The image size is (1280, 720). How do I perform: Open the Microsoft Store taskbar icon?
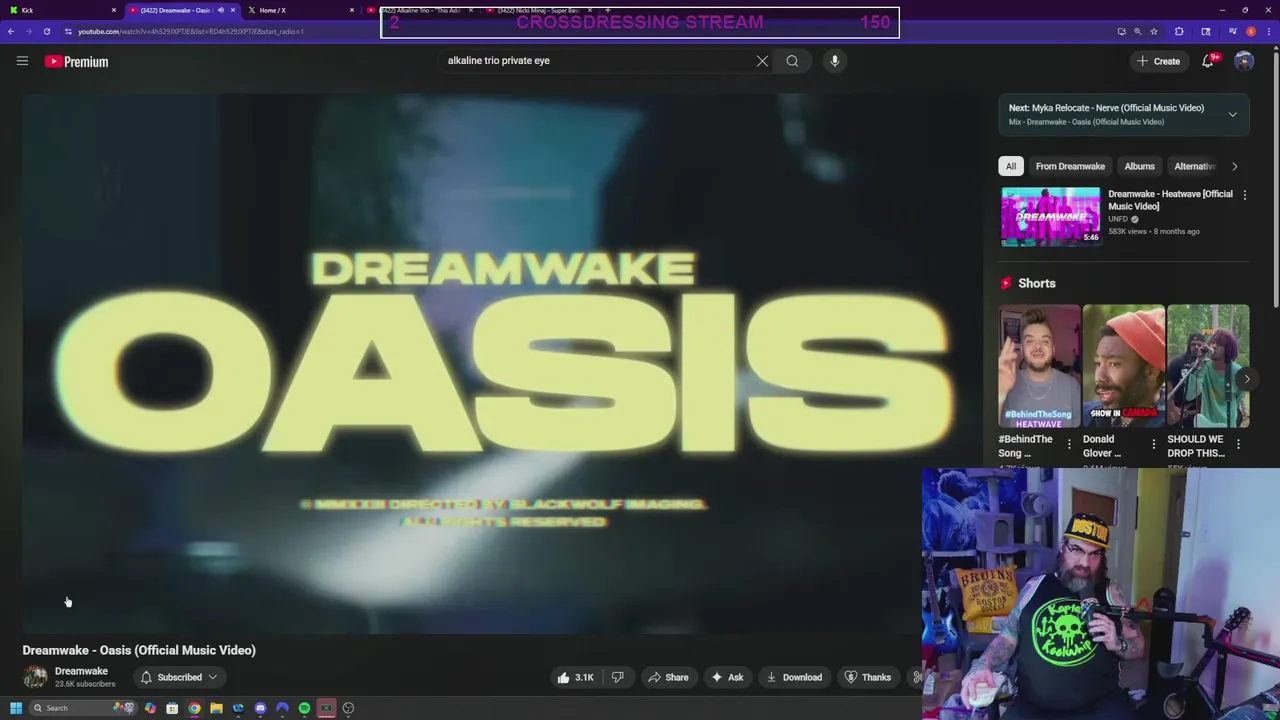(172, 708)
